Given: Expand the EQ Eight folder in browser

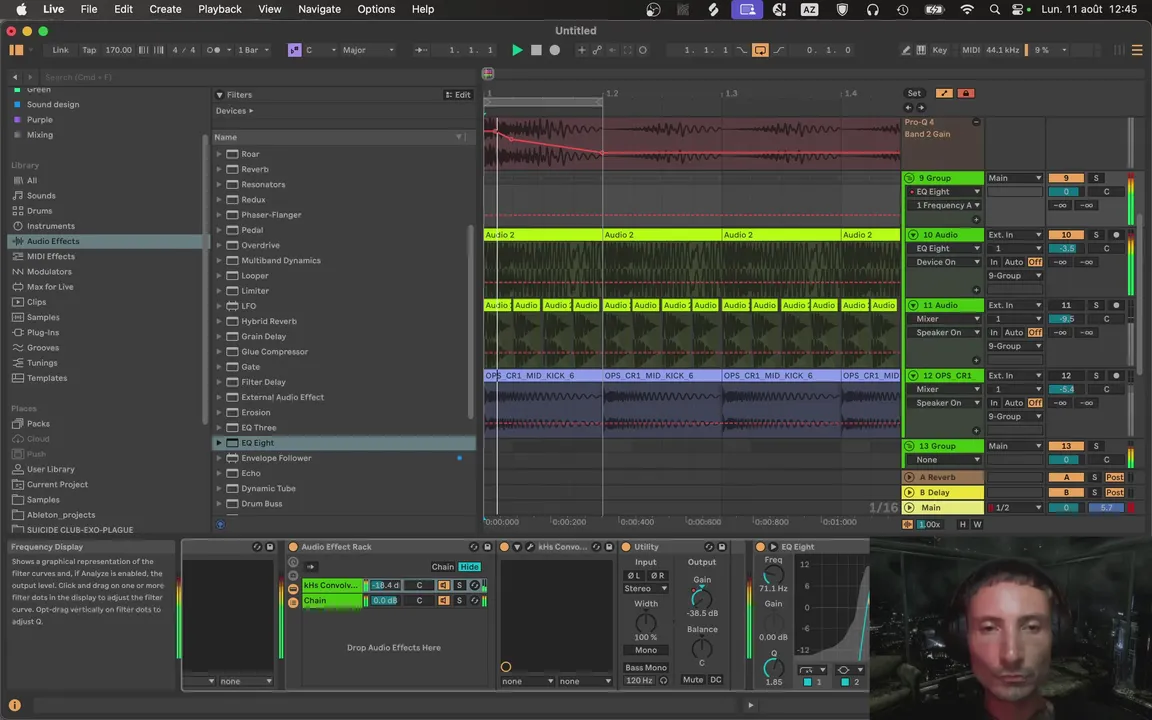Looking at the screenshot, I should (x=219, y=443).
